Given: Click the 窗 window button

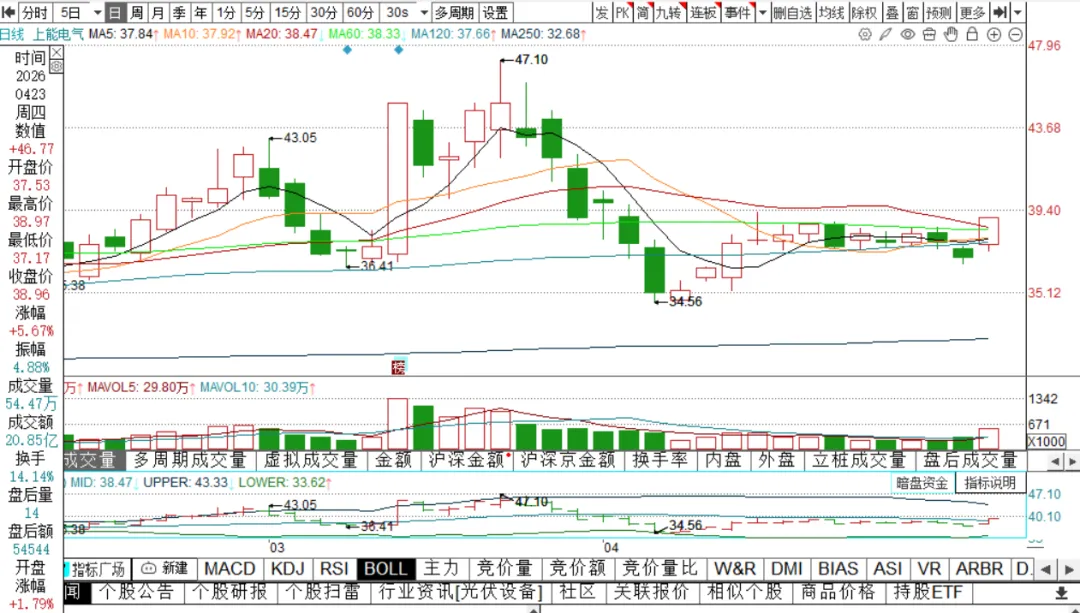Looking at the screenshot, I should tap(913, 12).
